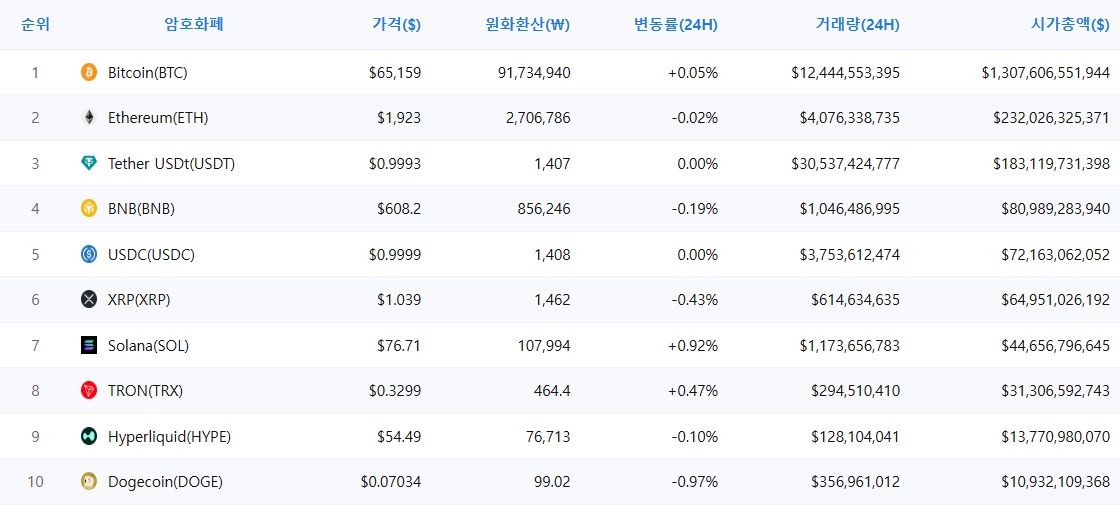Image resolution: width=1120 pixels, height=514 pixels.
Task: Click Dogecoin market cap $10,932,109,368
Action: [x=1055, y=482]
